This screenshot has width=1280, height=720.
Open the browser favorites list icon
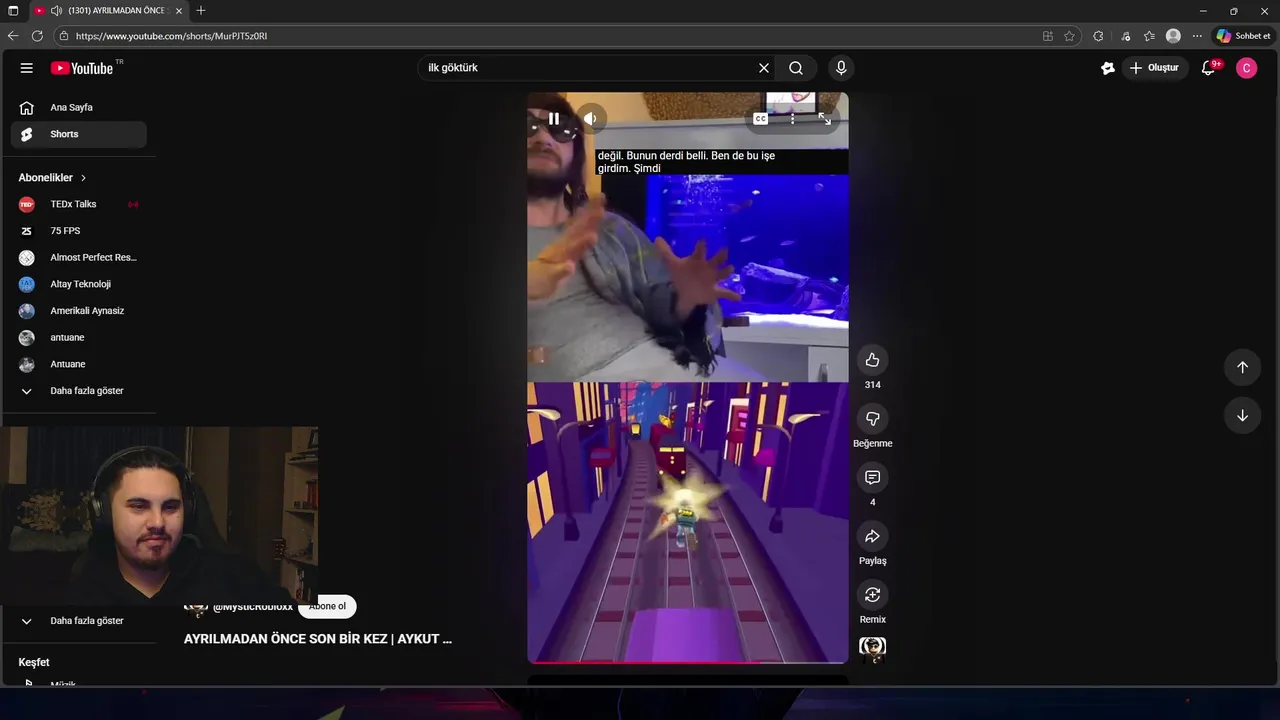click(x=1149, y=36)
